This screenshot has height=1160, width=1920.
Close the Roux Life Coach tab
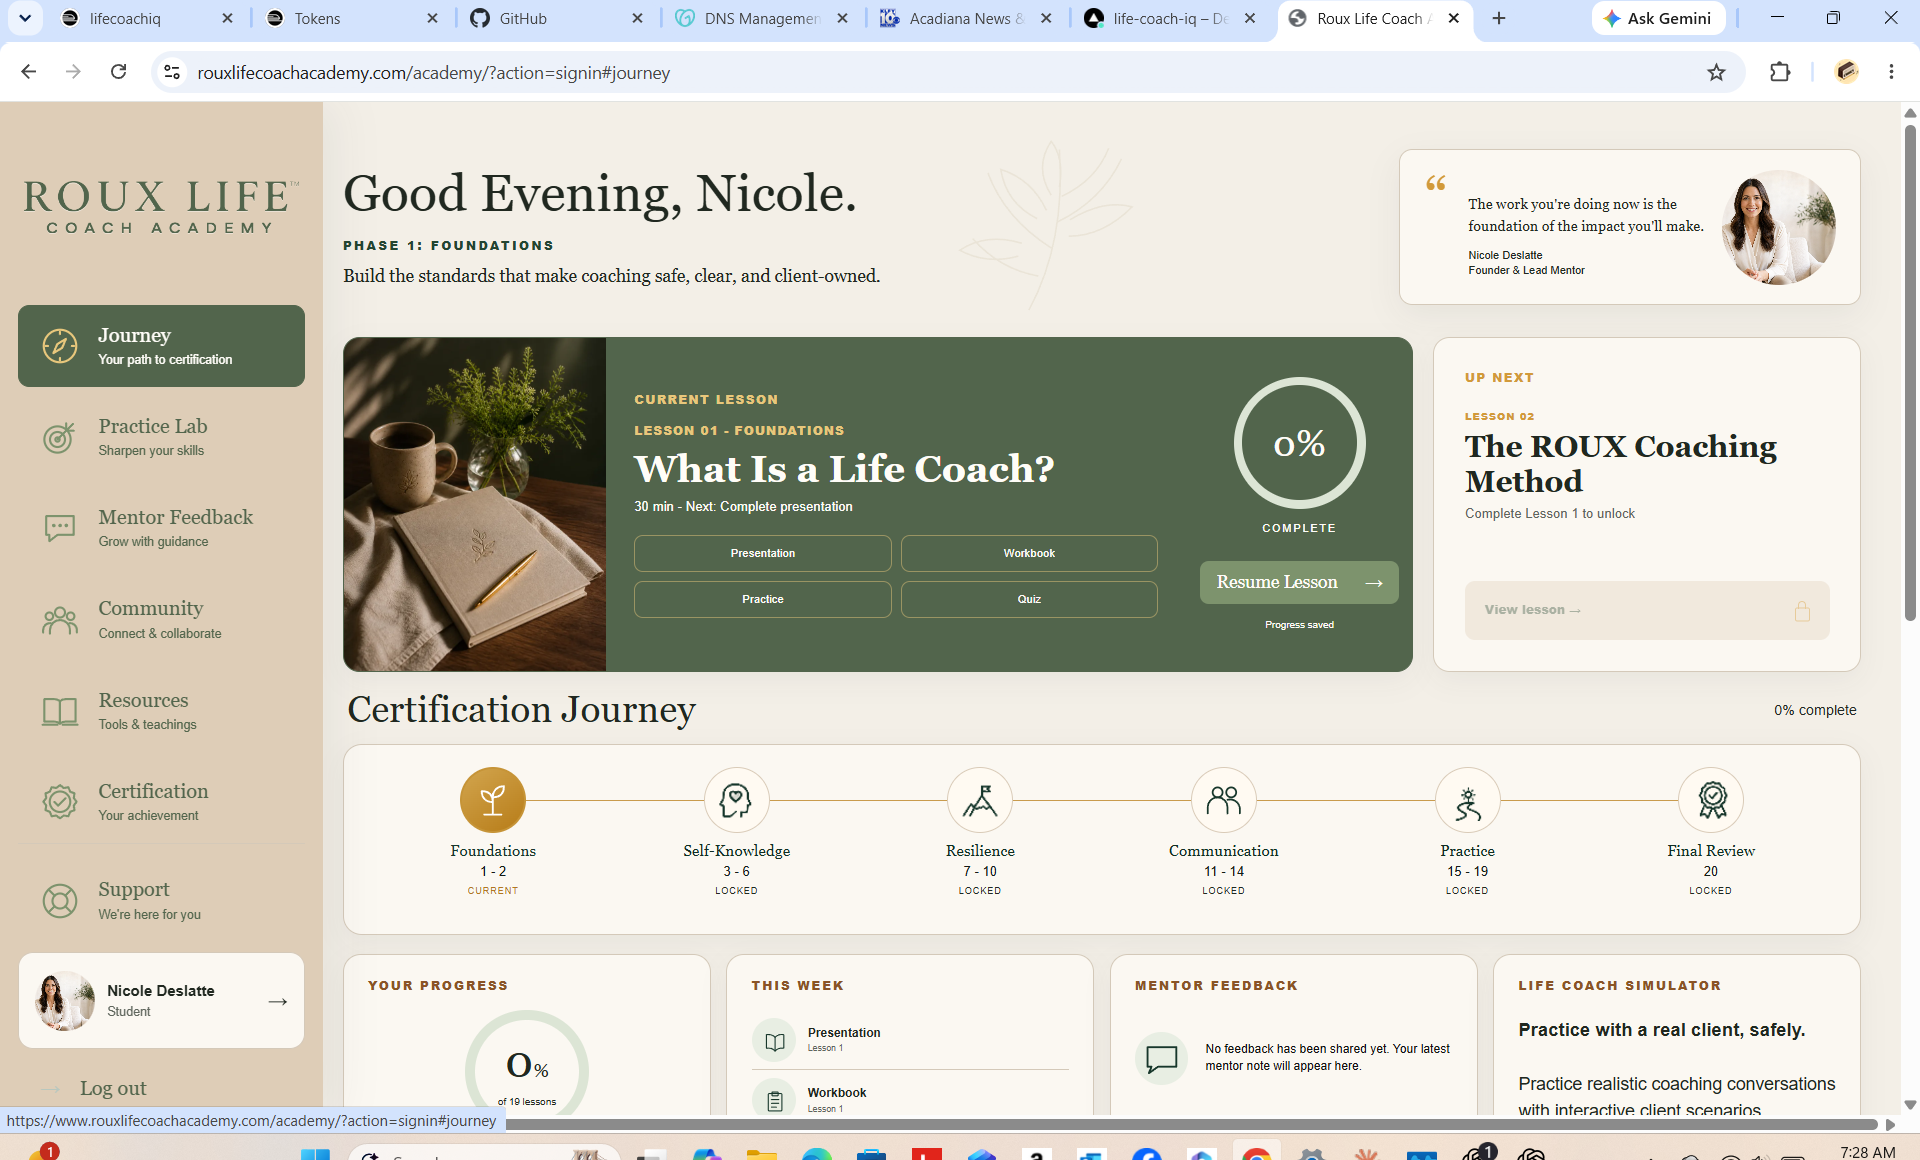click(x=1454, y=18)
